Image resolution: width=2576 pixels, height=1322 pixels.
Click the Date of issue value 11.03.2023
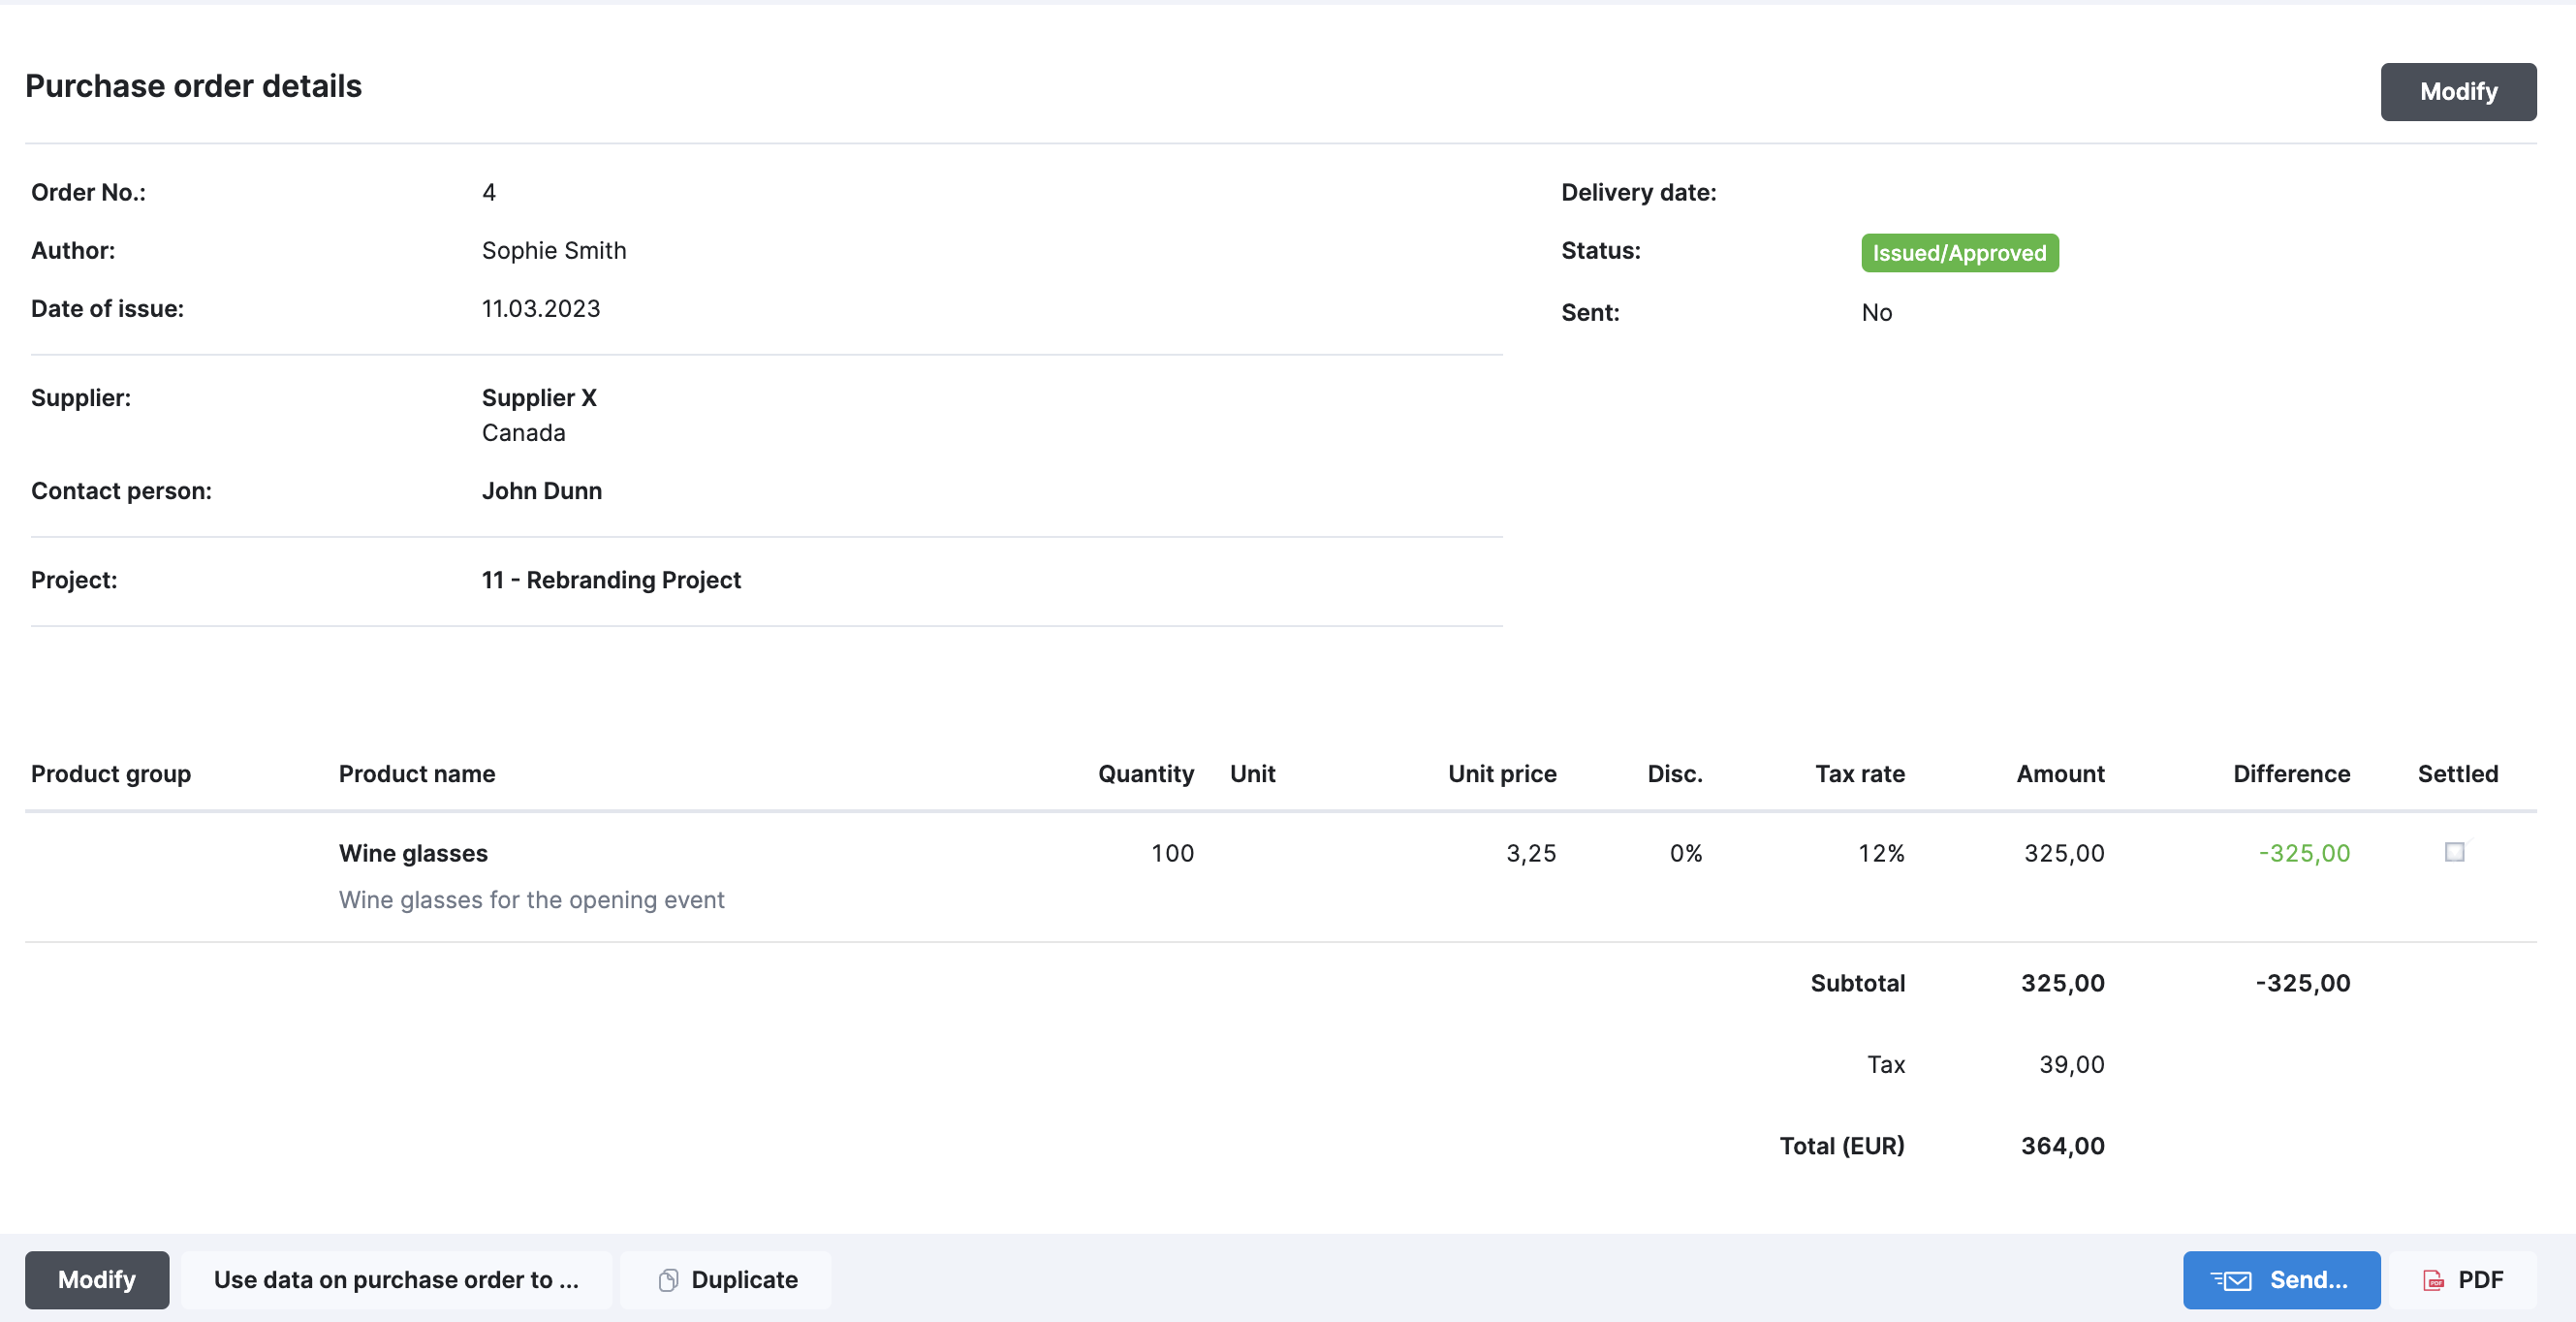point(539,308)
